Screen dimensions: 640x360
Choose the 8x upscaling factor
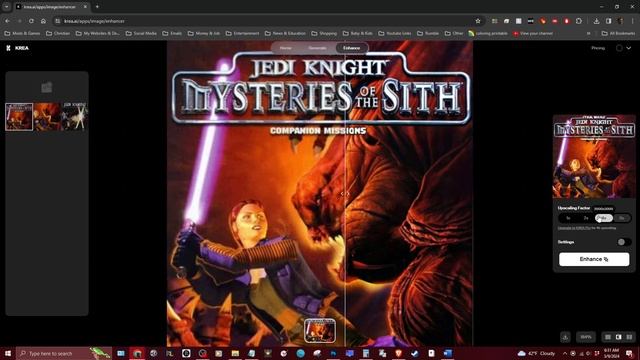click(x=622, y=218)
